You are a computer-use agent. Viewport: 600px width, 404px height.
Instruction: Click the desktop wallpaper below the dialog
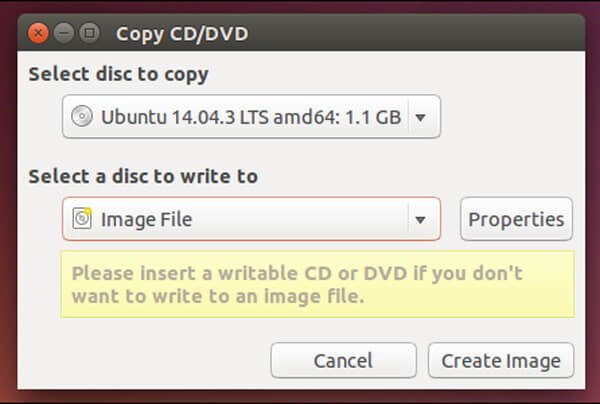click(300, 396)
